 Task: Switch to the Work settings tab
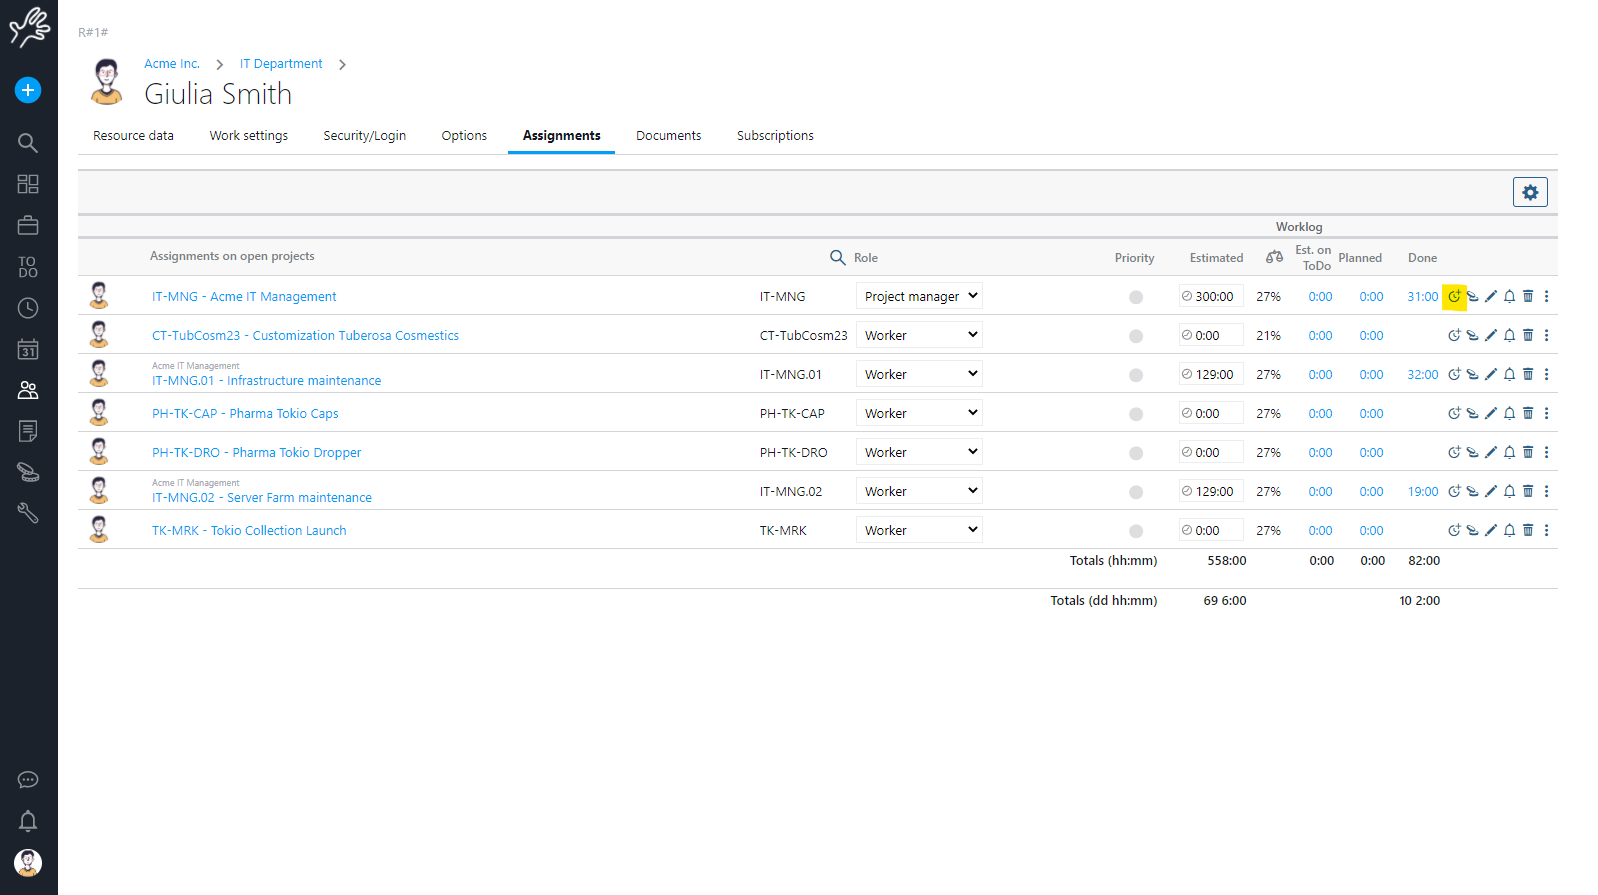248,136
